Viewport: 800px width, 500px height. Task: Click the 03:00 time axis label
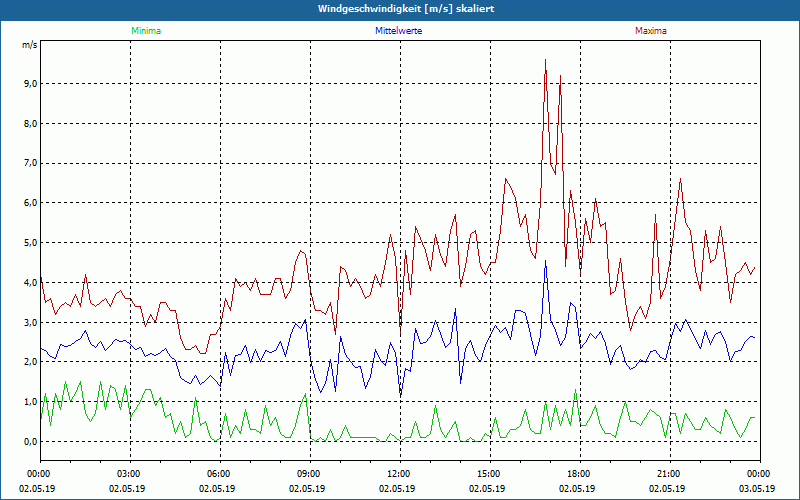pyautogui.click(x=130, y=474)
